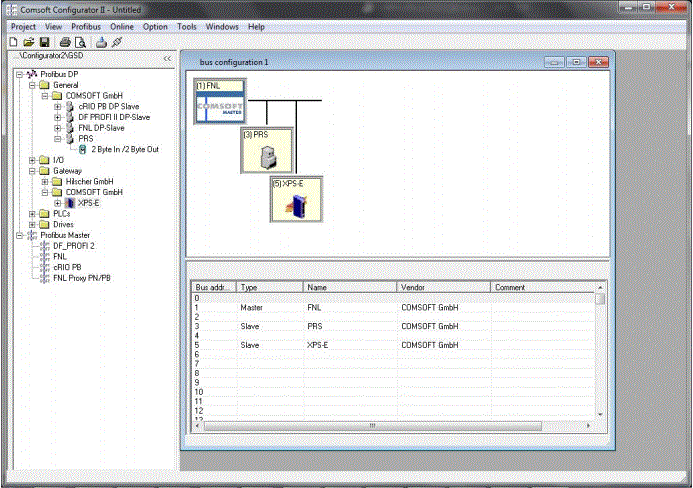Open the View menu

(x=53, y=27)
